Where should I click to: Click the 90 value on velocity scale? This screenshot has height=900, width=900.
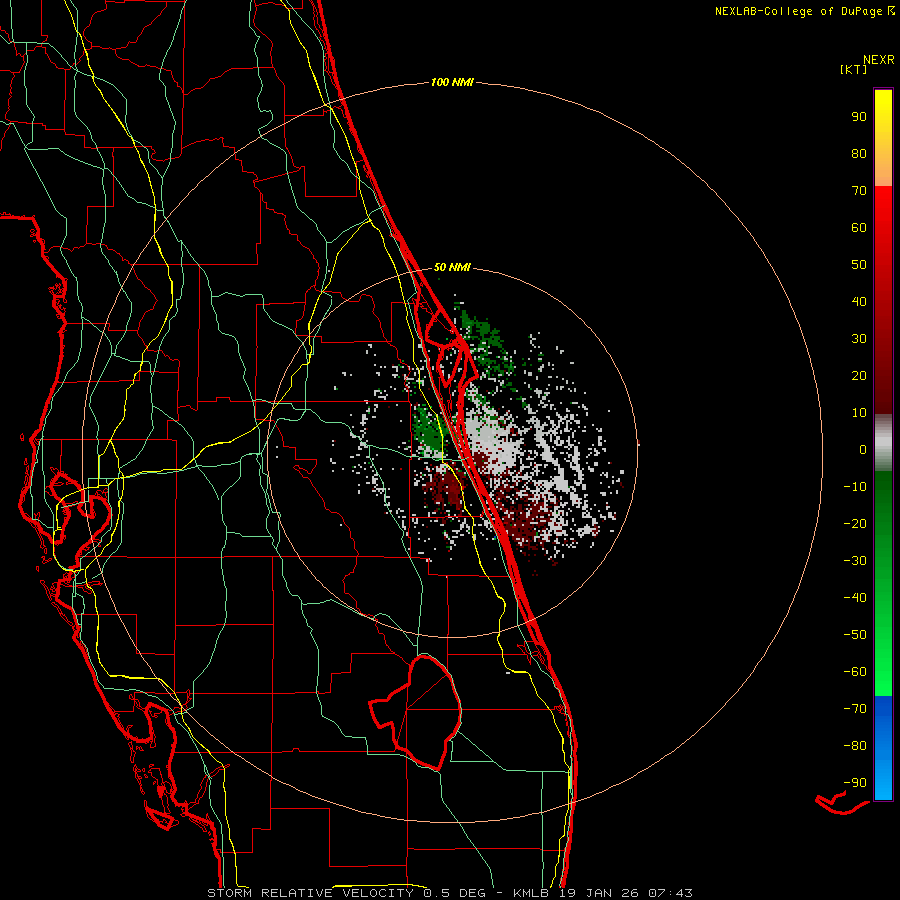pyautogui.click(x=859, y=117)
